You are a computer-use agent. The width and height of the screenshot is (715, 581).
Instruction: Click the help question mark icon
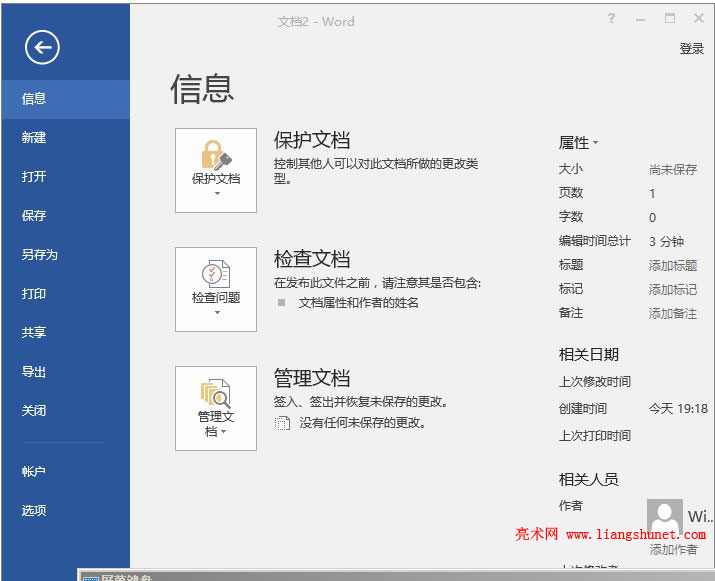point(611,18)
